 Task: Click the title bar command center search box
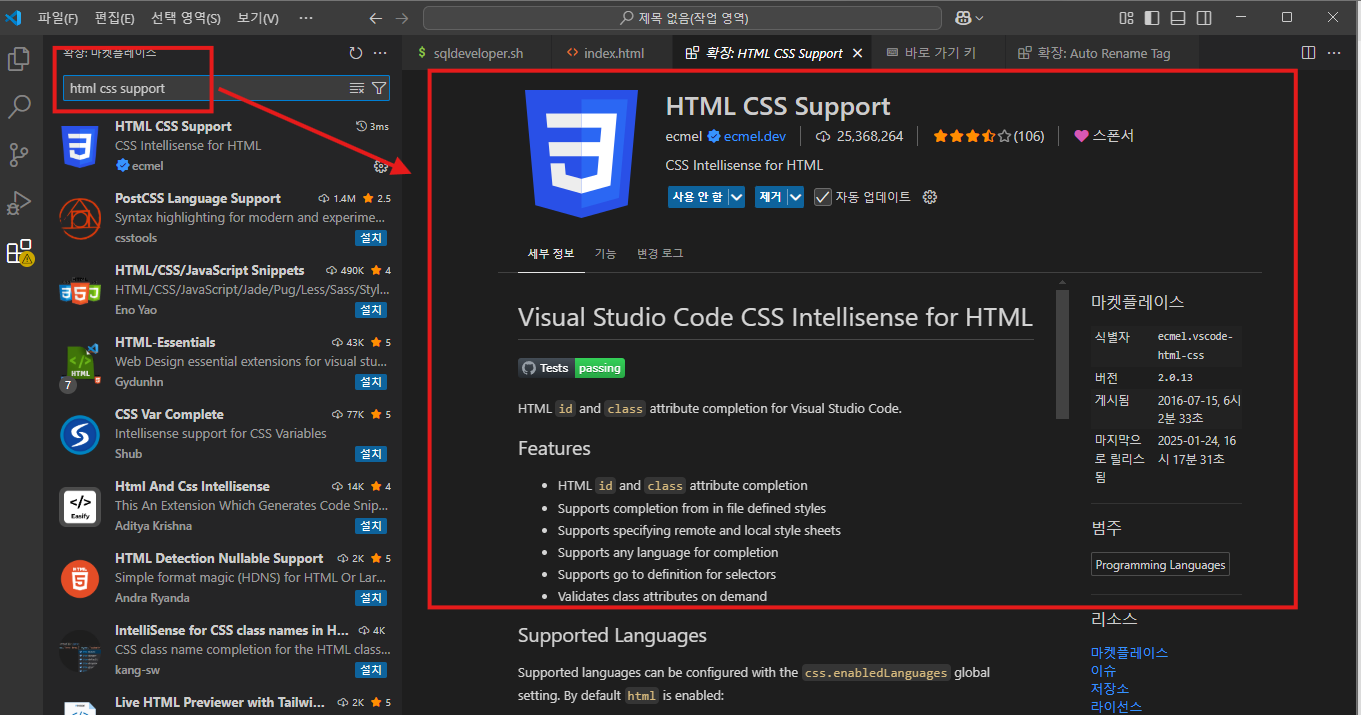tap(682, 18)
